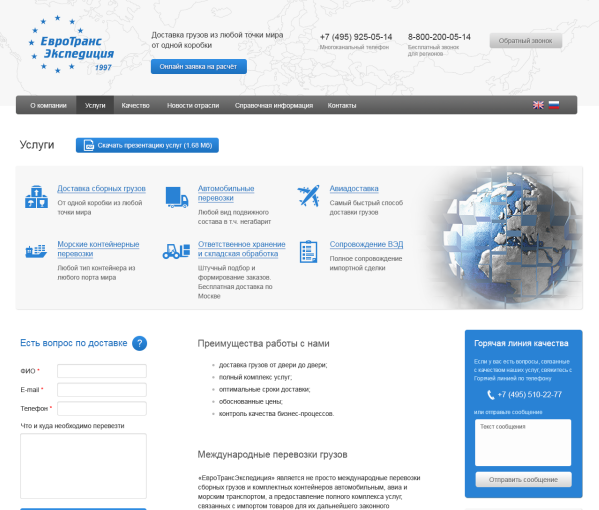Open the 'Сопровождение ВЭД' link

(366, 244)
